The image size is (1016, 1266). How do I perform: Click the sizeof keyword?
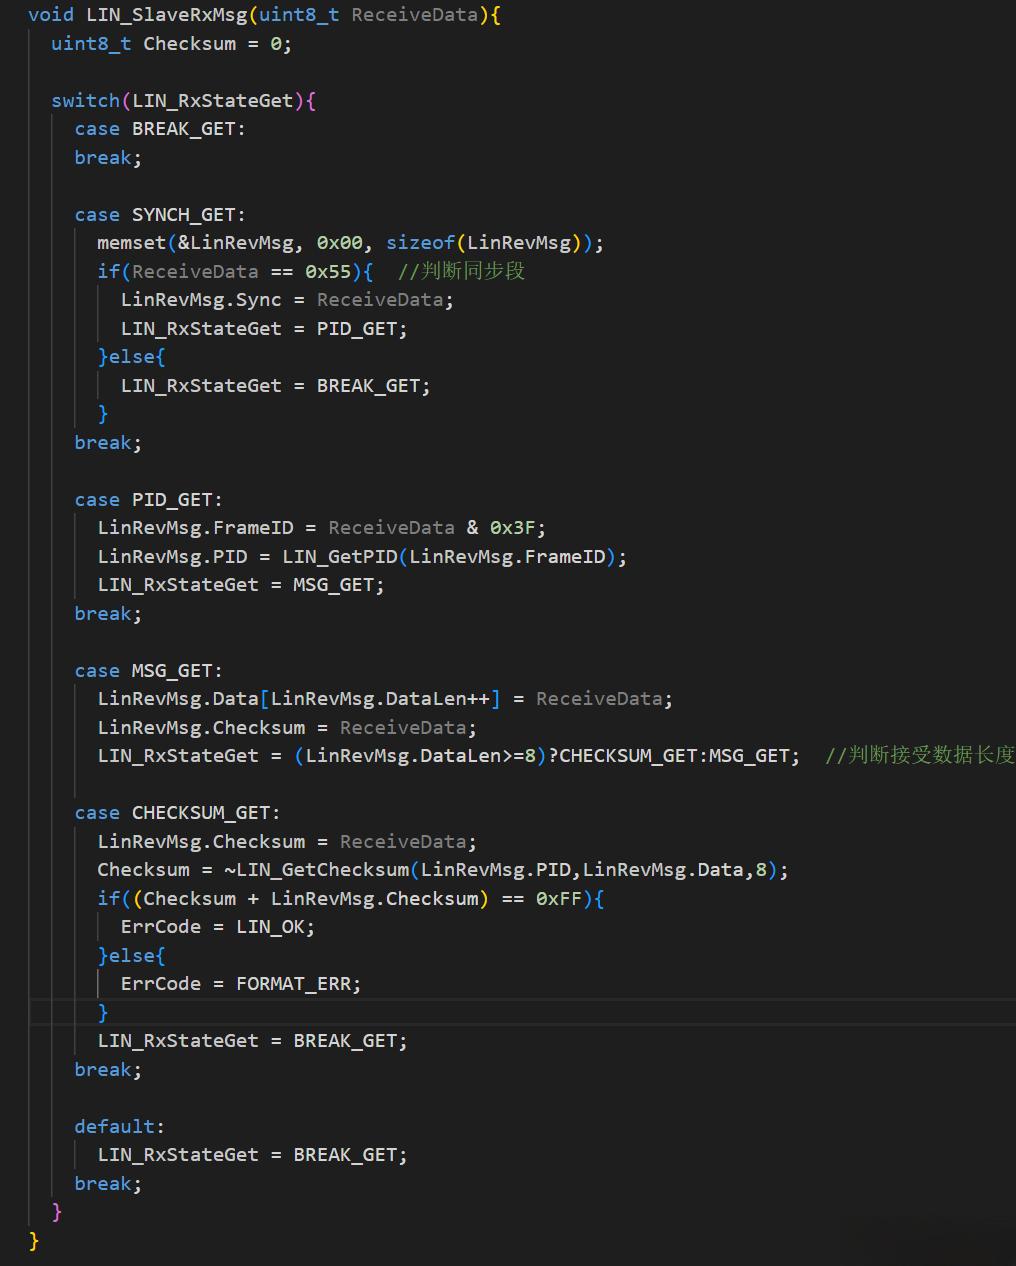coord(420,243)
